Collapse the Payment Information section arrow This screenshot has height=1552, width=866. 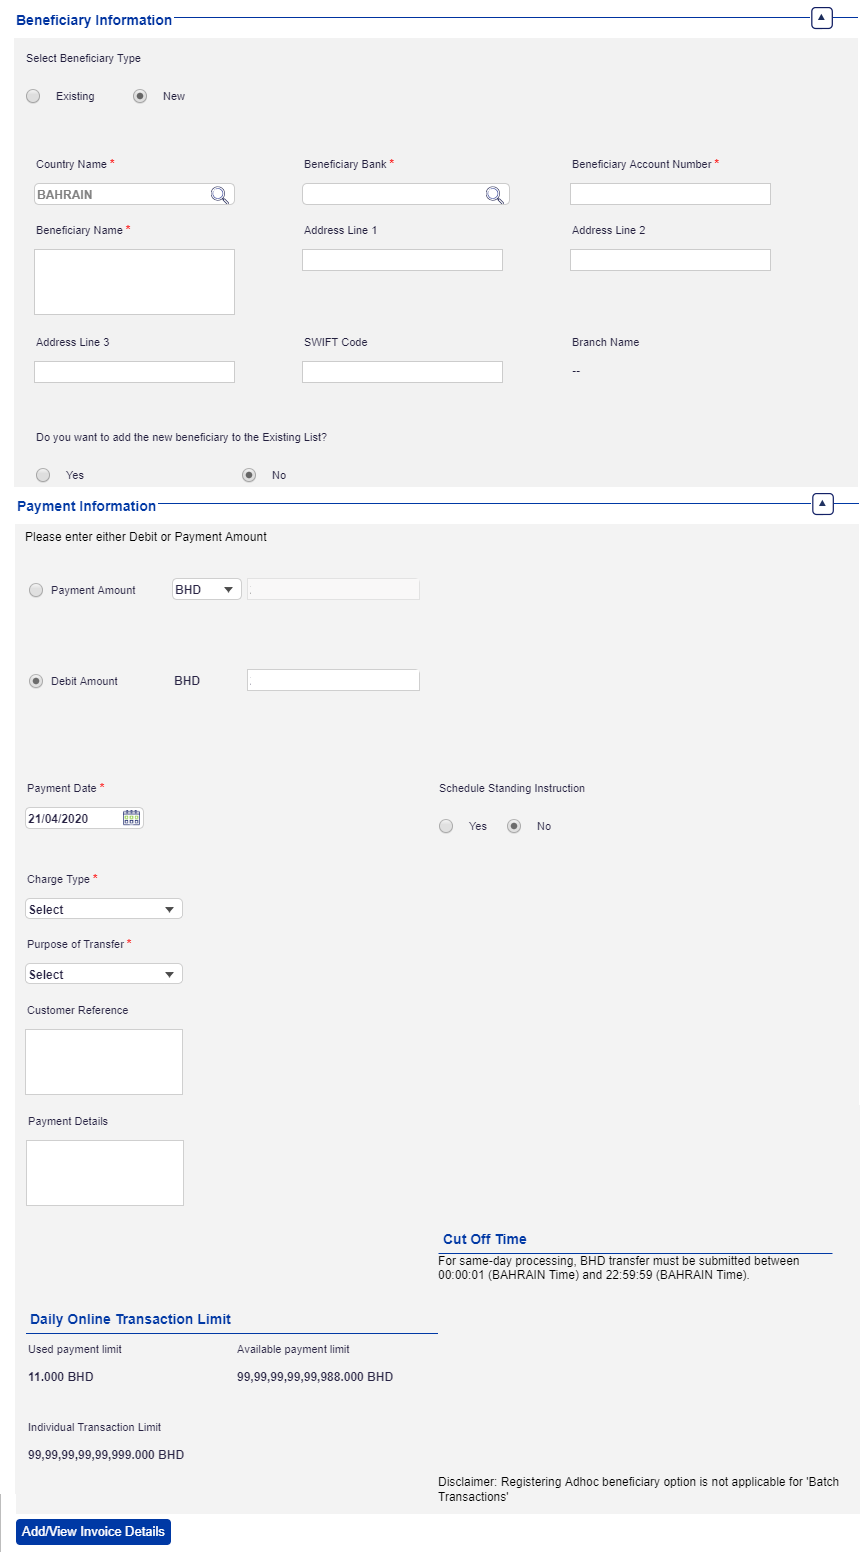pos(821,504)
